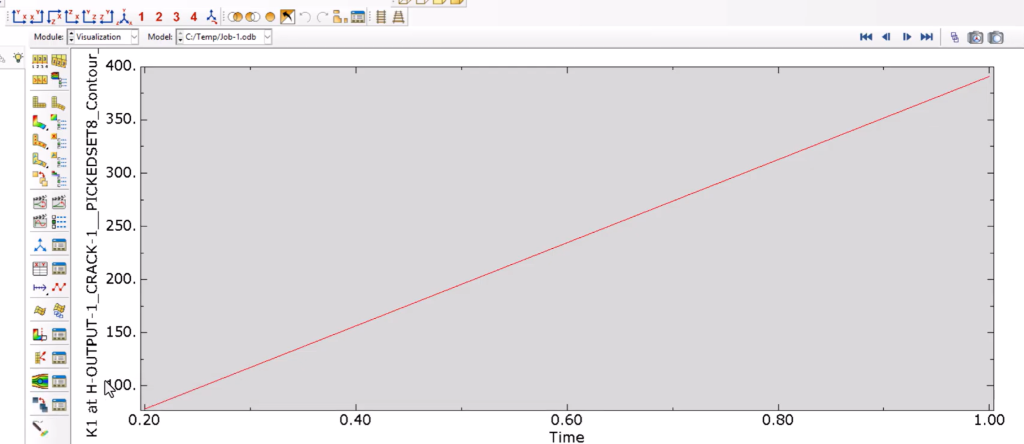Click the Time axis title on the plot
Image resolution: width=1024 pixels, height=444 pixels.
click(564, 437)
